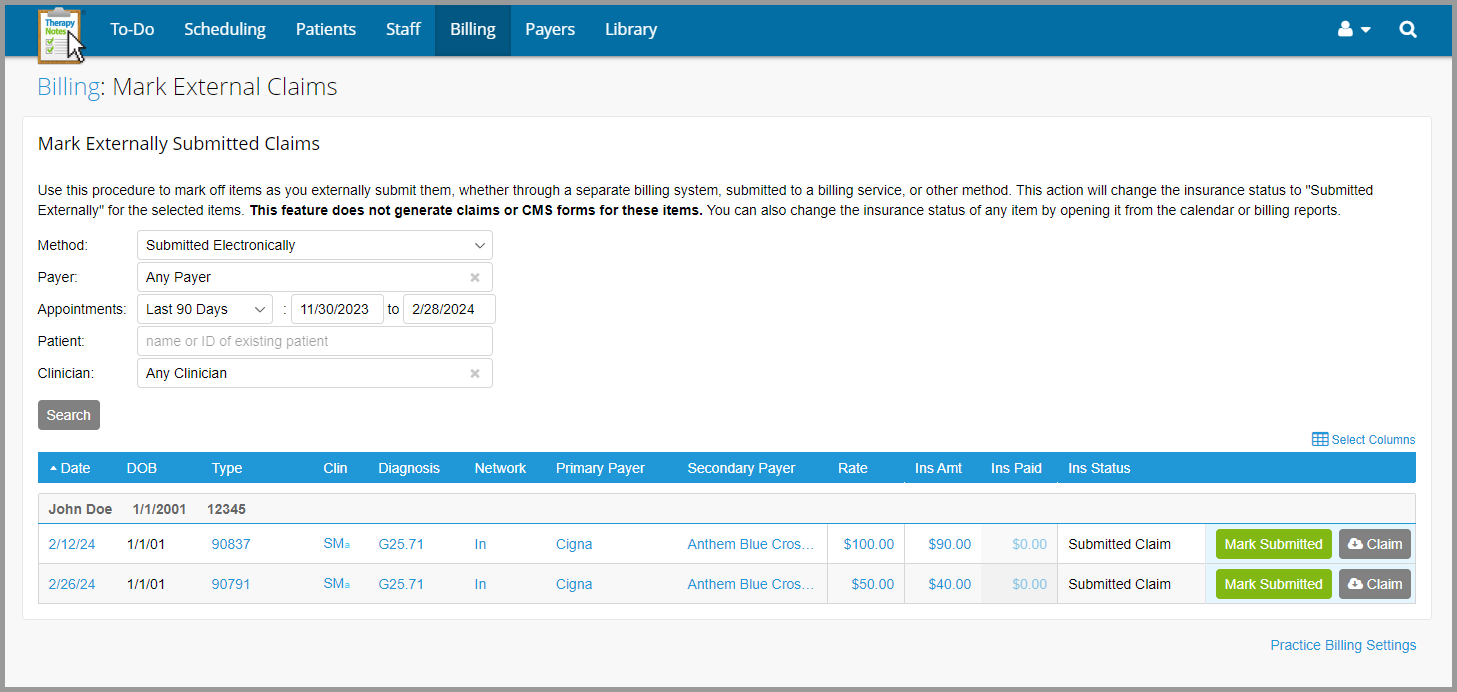Switch to the Scheduling tab

click(224, 29)
